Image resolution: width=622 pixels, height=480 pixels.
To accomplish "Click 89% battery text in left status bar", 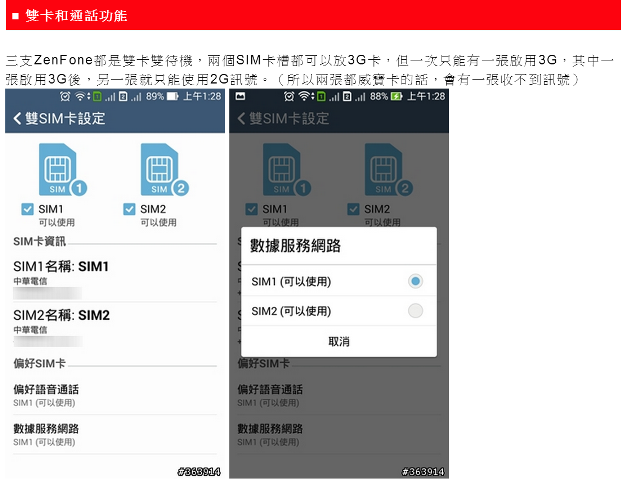I will (155, 96).
